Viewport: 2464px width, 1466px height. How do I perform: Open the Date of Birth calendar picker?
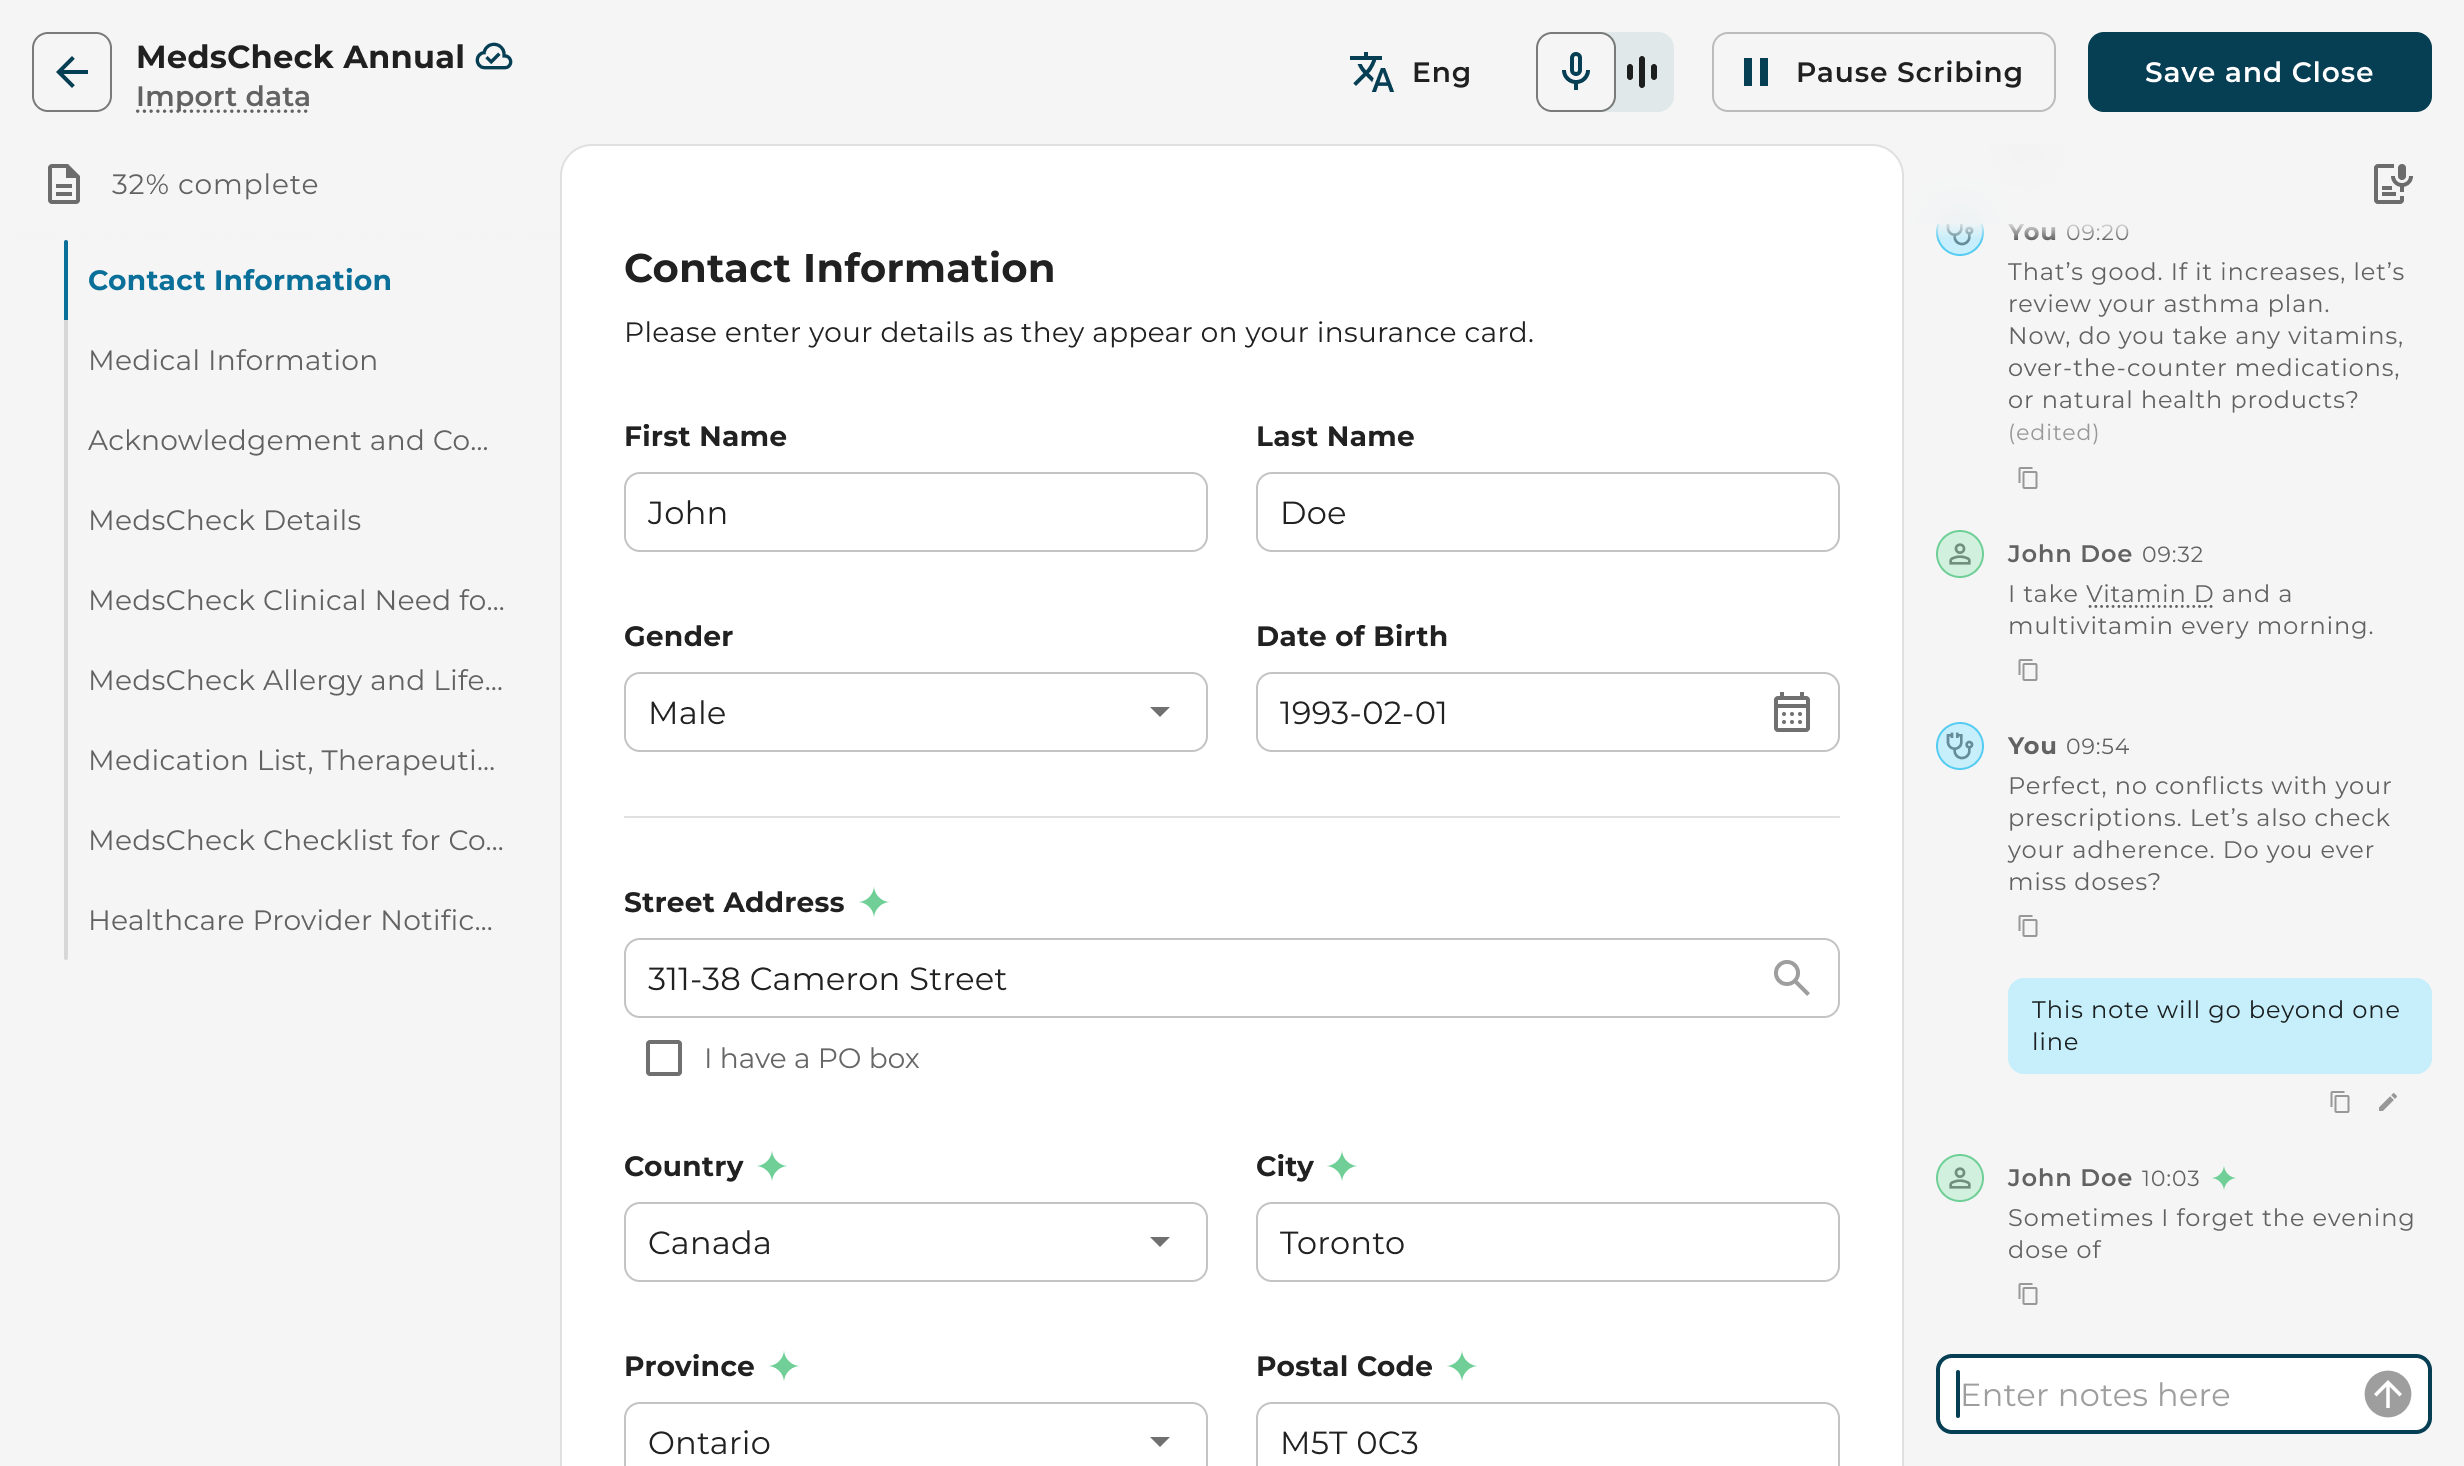click(1791, 712)
